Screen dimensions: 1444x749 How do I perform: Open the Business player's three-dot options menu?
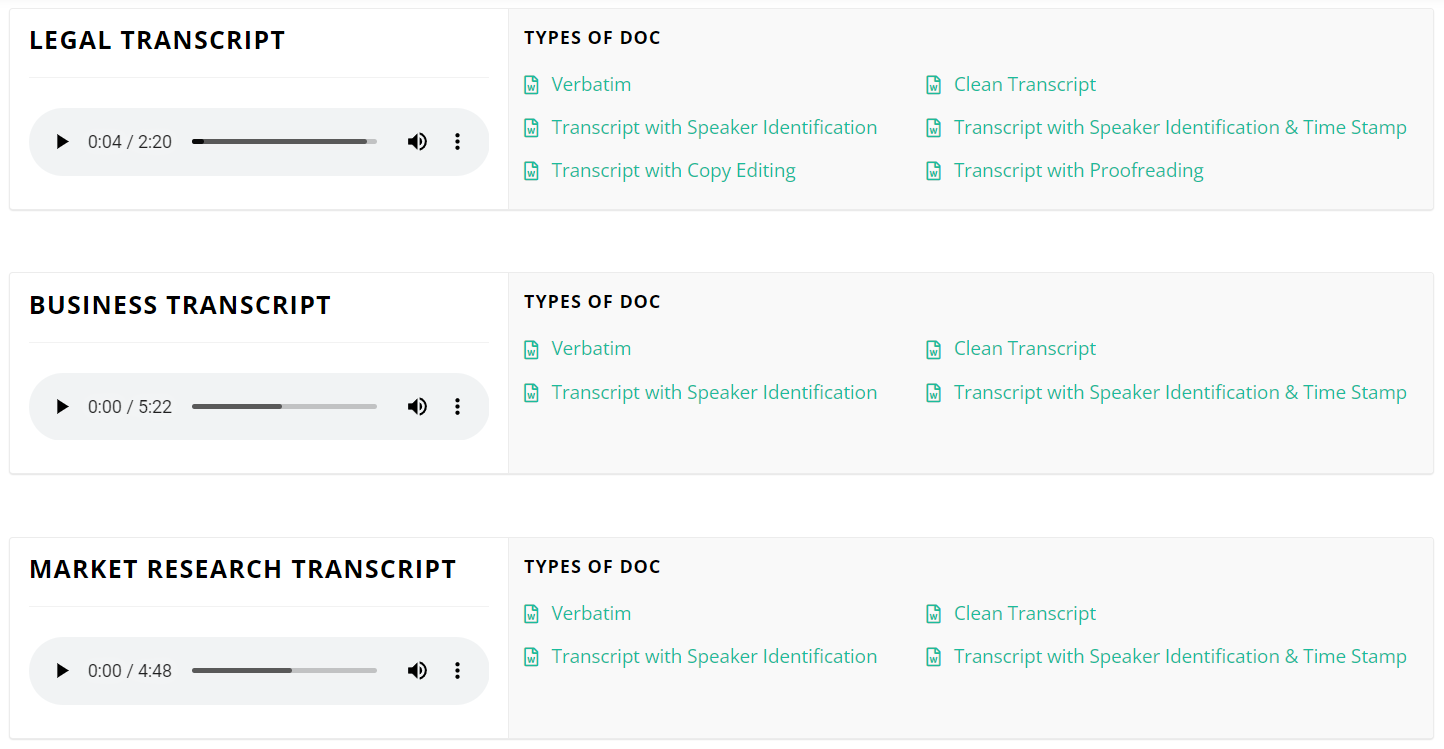pos(457,406)
